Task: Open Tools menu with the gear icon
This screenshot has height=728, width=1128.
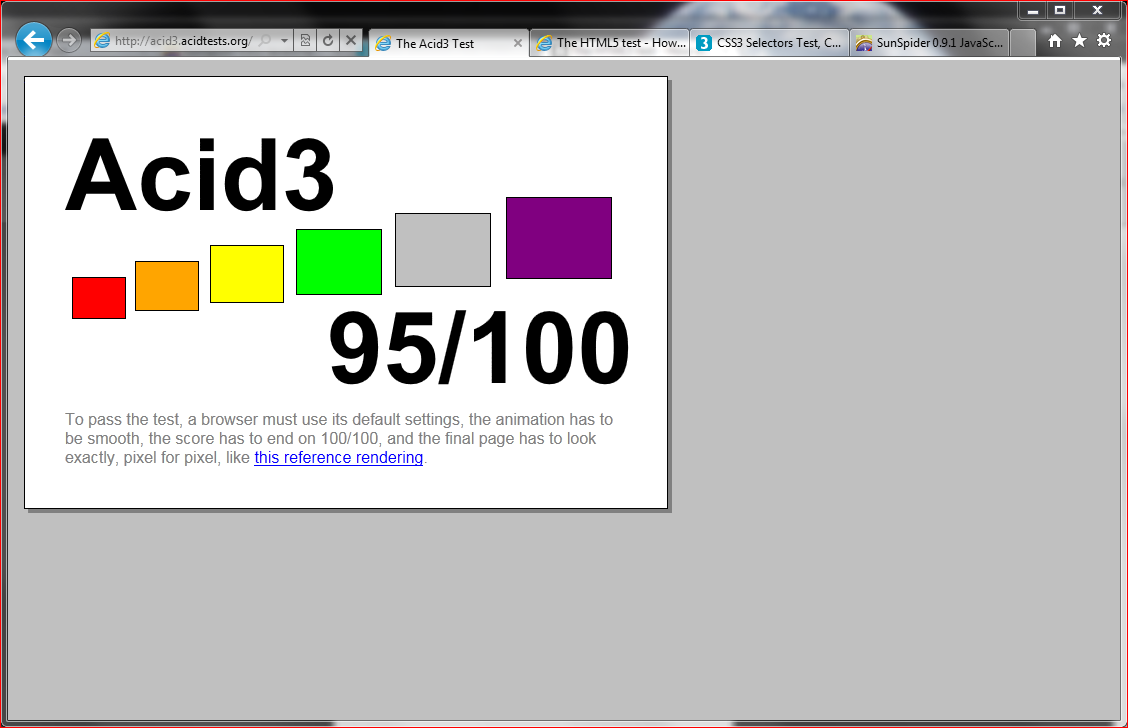Action: pyautogui.click(x=1104, y=41)
